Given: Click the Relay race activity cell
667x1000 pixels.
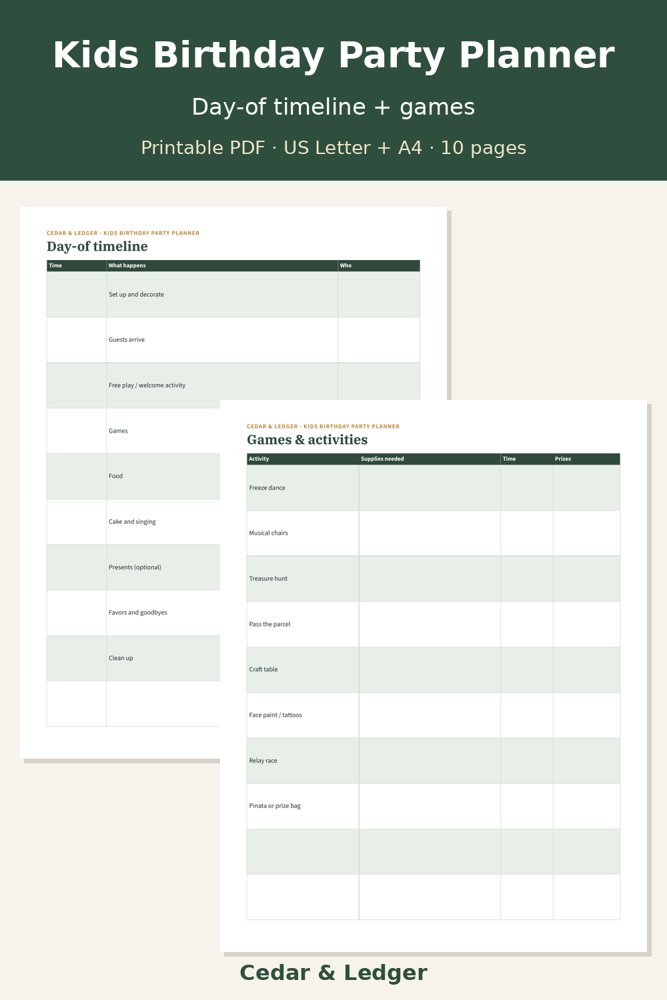Looking at the screenshot, I should [x=302, y=761].
